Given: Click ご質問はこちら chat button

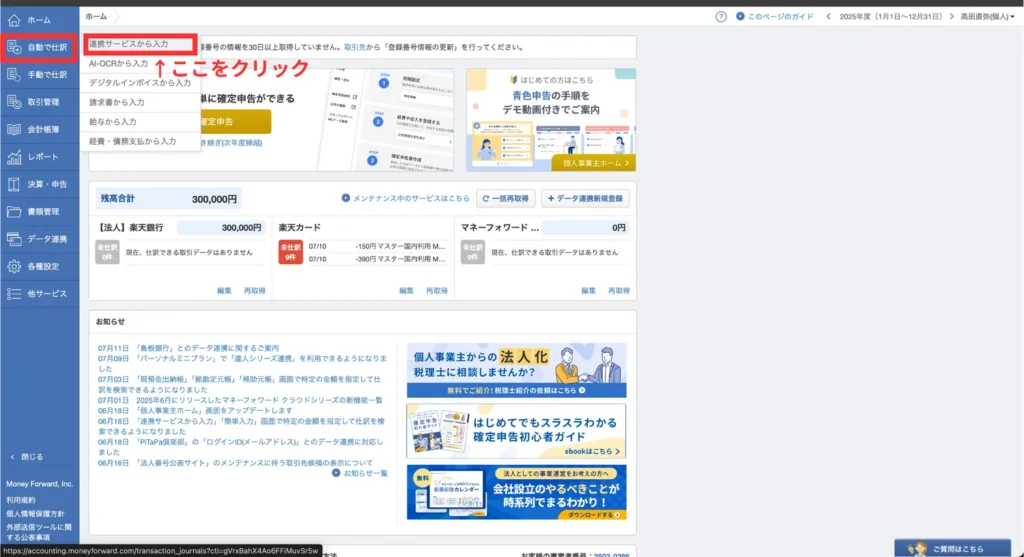Looking at the screenshot, I should (x=952, y=549).
